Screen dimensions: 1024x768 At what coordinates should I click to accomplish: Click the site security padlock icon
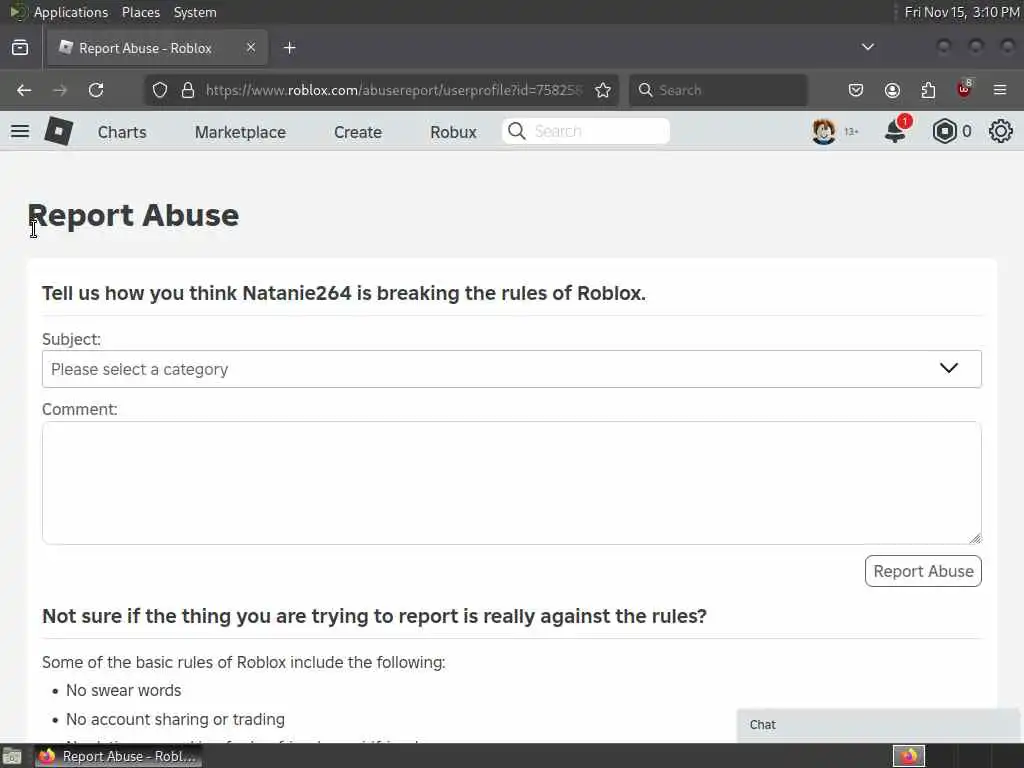[x=188, y=90]
